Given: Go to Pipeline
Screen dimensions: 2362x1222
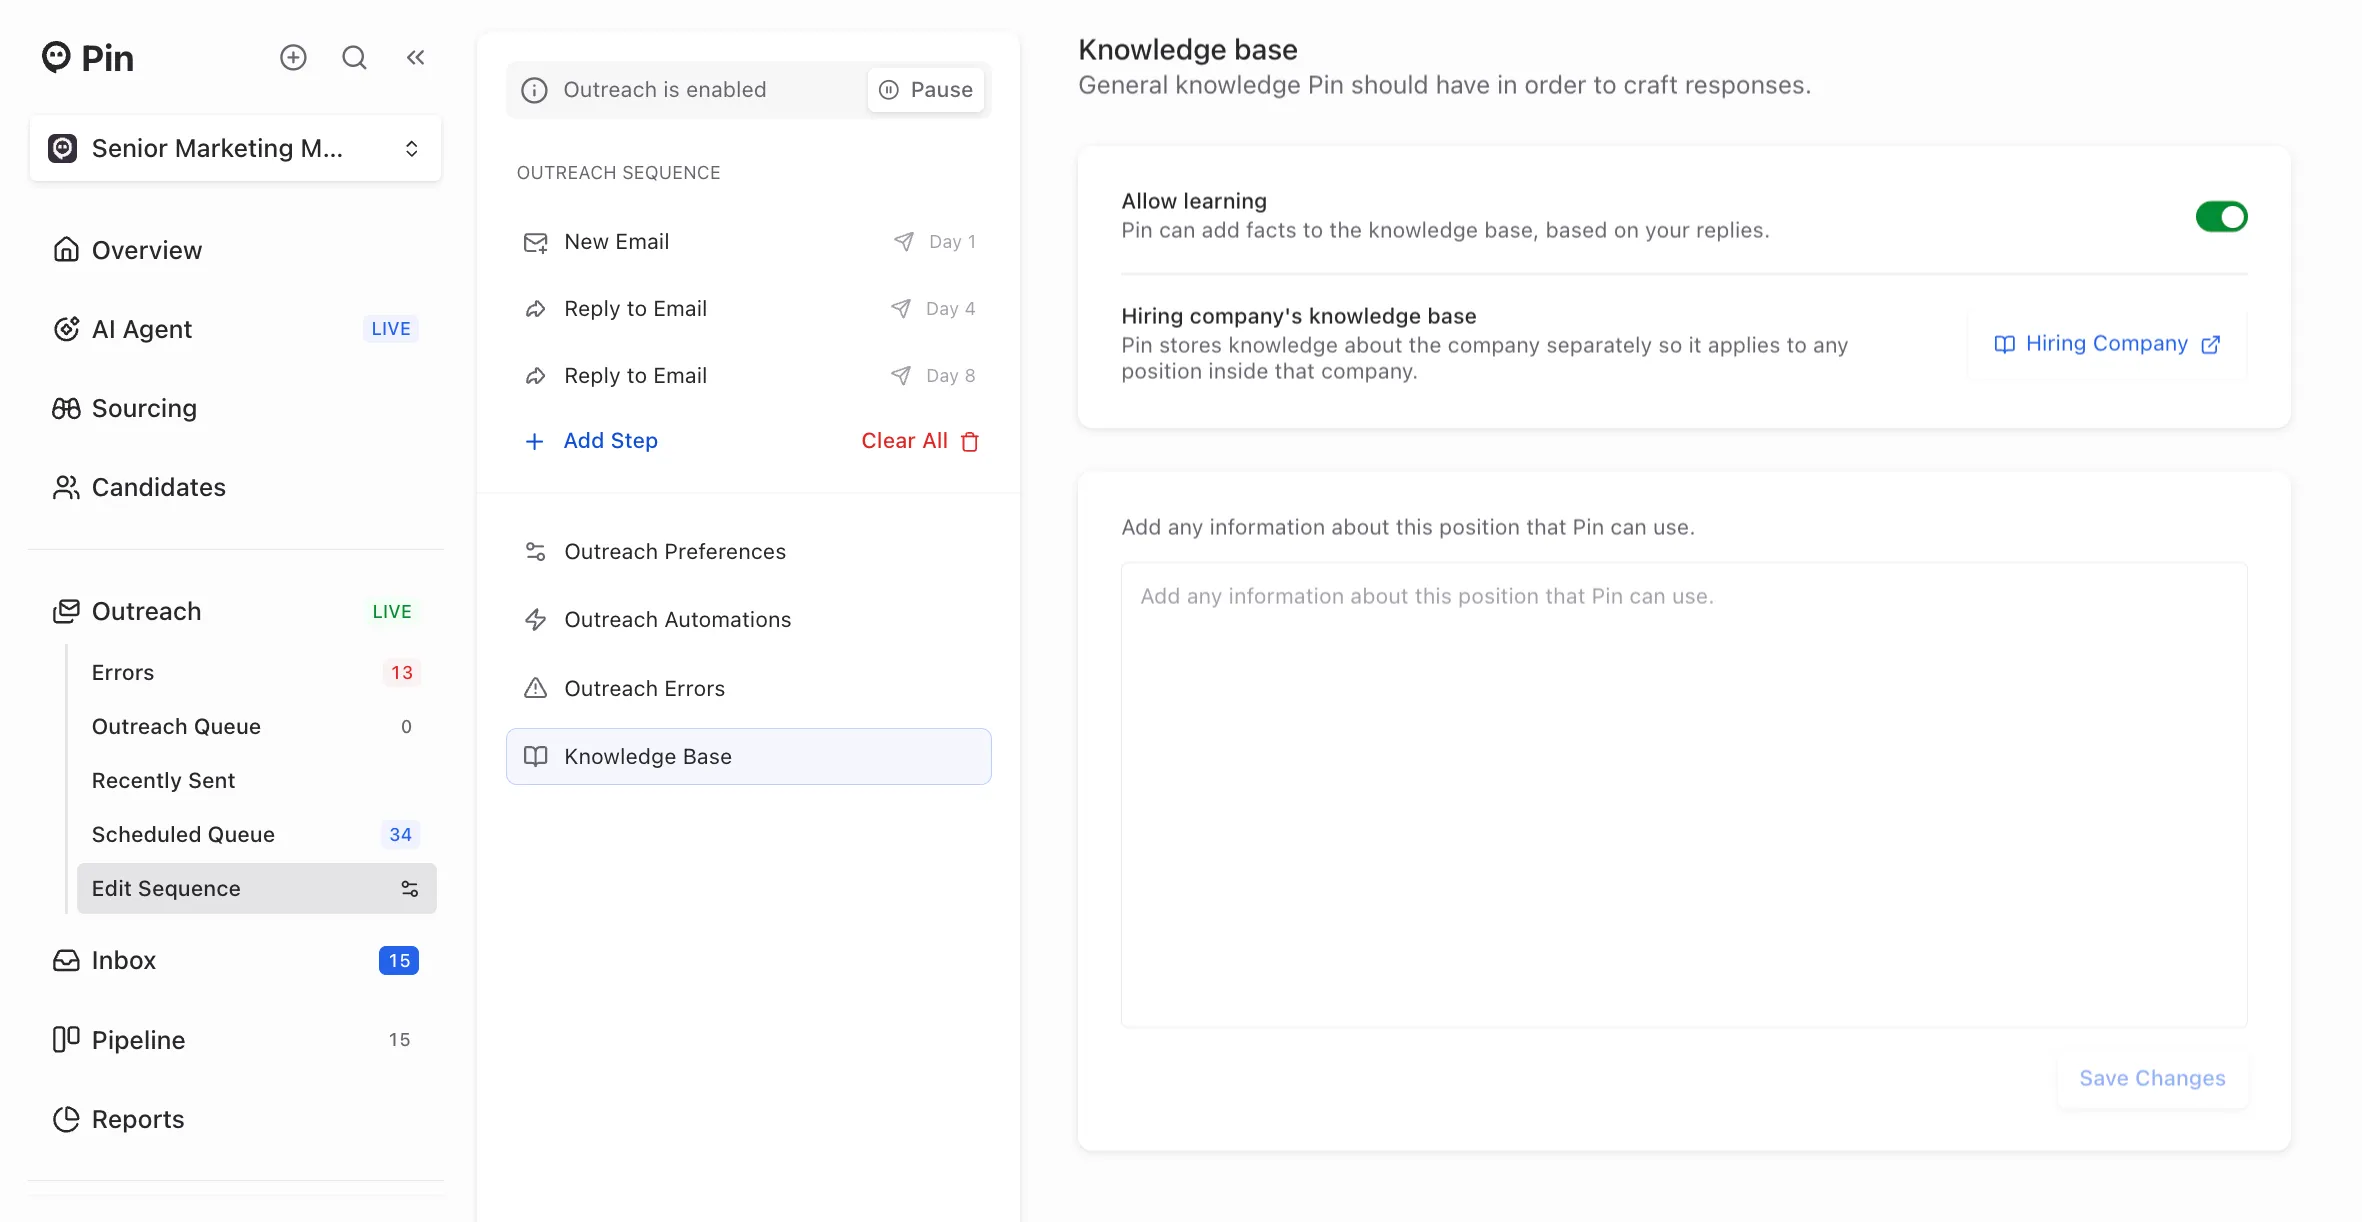Looking at the screenshot, I should click(236, 1040).
